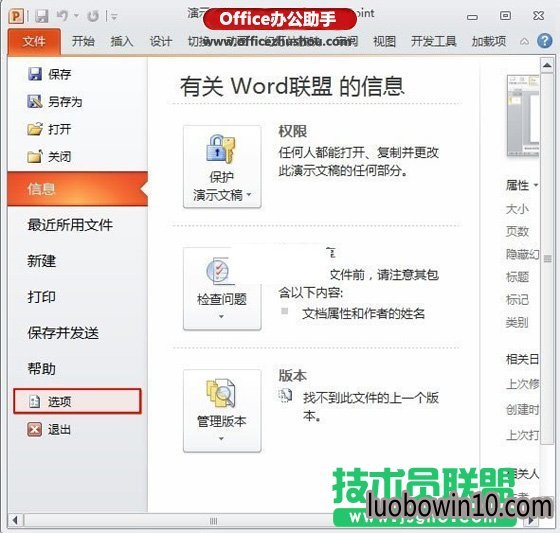The image size is (560, 533).
Task: Click the 类别 property field label
Action: (x=517, y=323)
